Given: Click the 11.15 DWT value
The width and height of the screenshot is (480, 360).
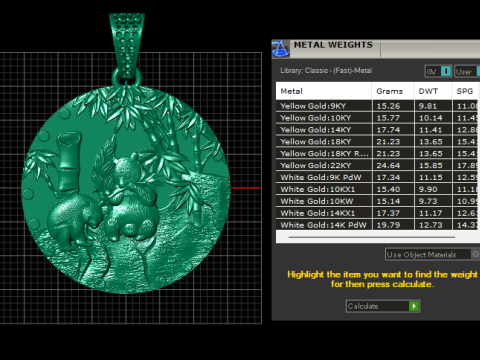Looking at the screenshot, I should 431,177.
